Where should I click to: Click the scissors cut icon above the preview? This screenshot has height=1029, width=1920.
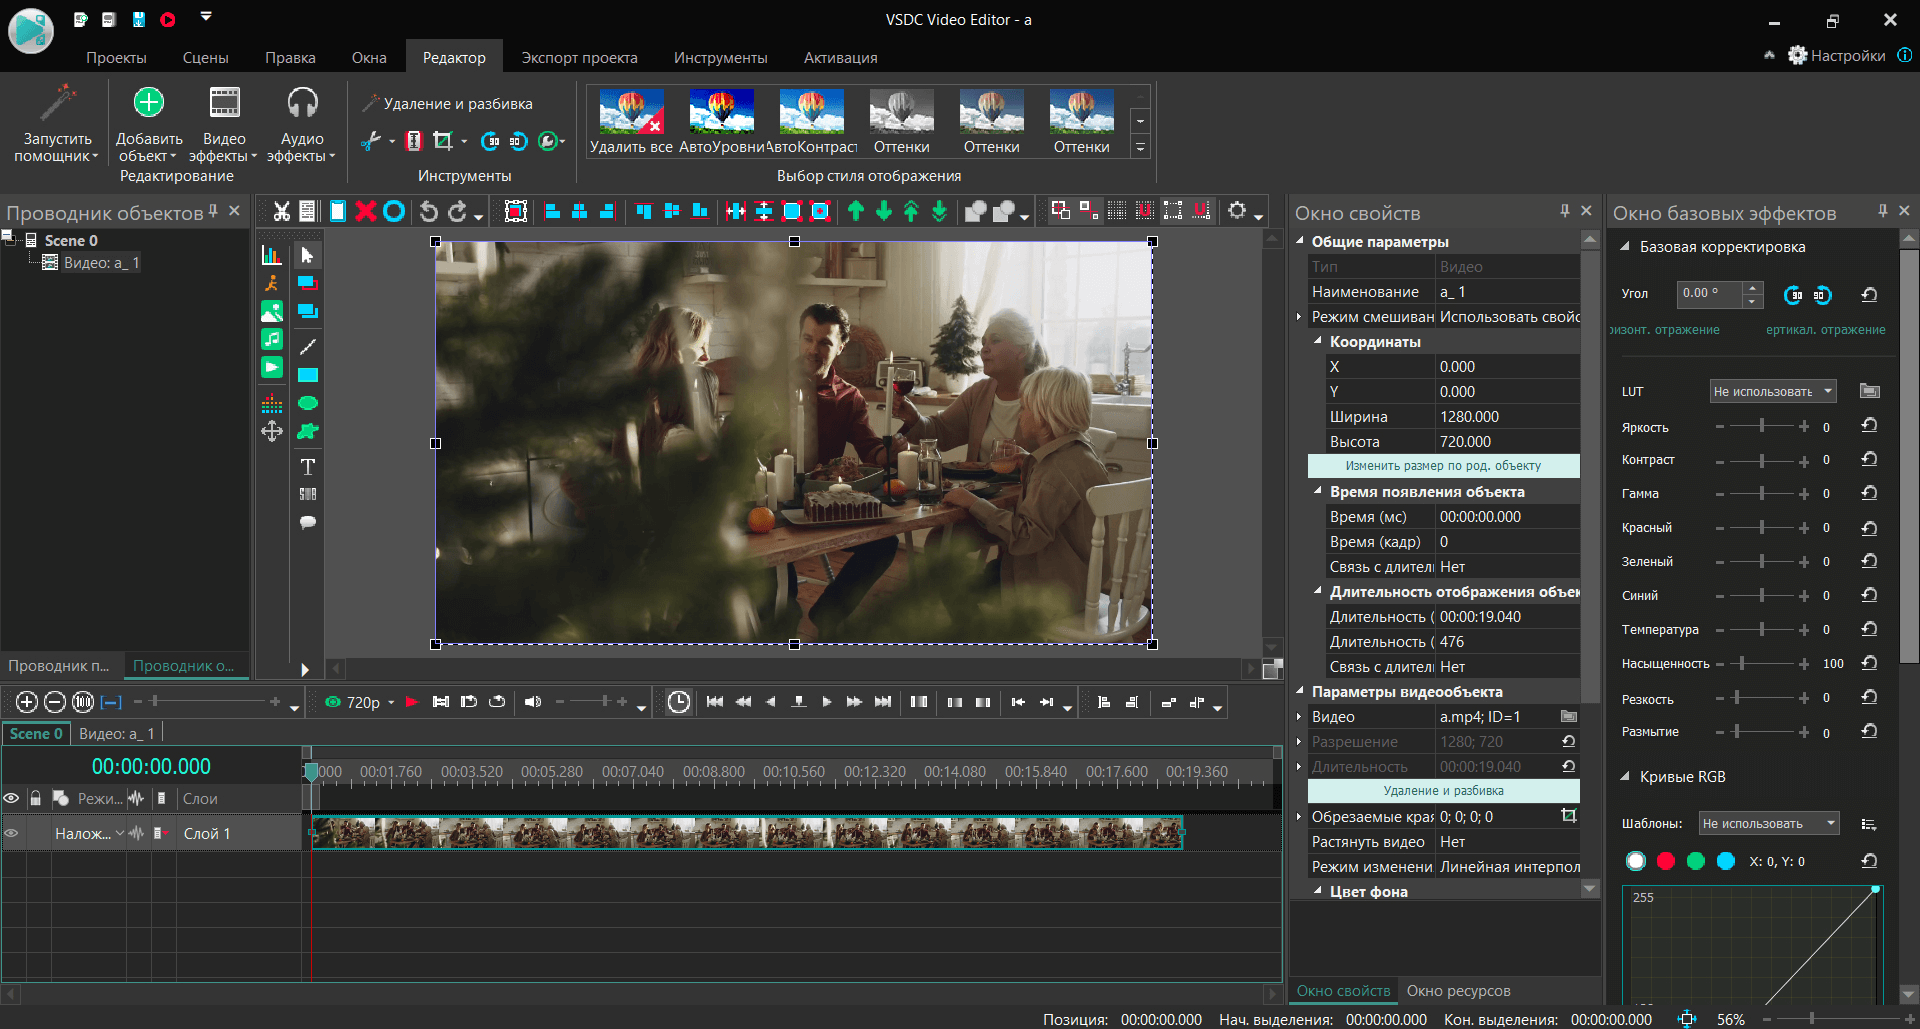tap(282, 211)
